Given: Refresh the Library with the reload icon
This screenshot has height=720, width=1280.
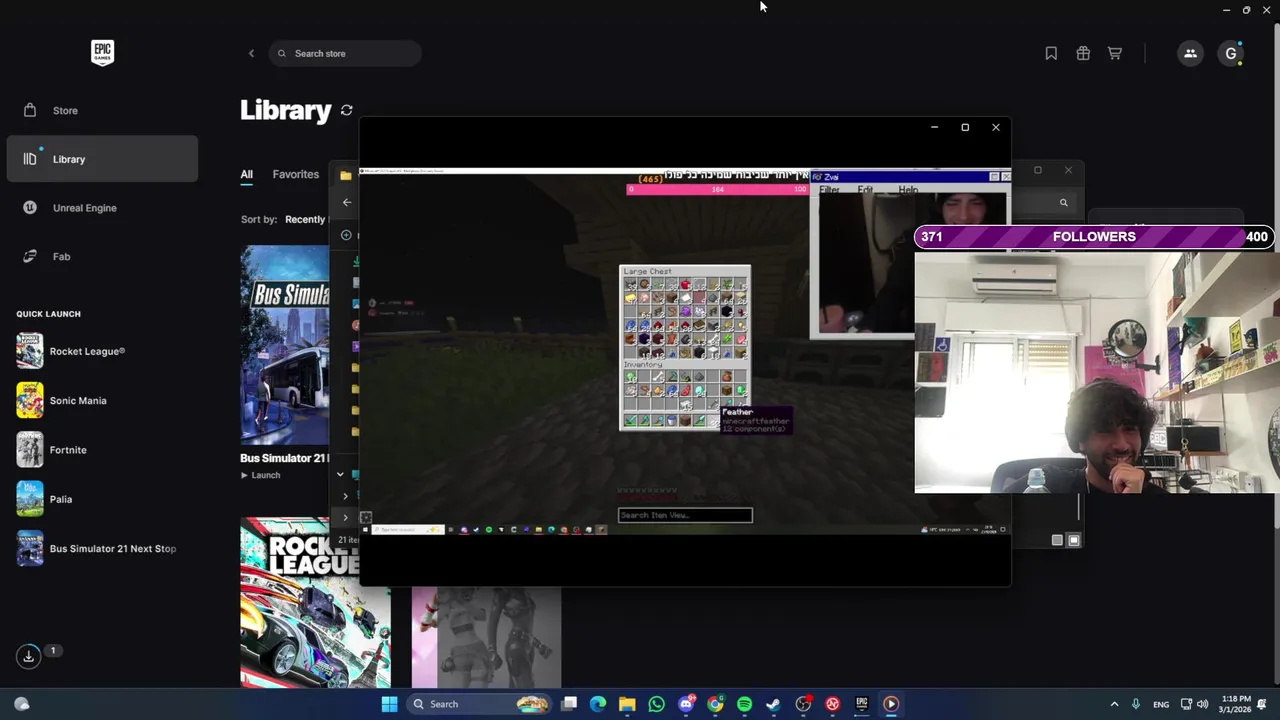Looking at the screenshot, I should 346,110.
